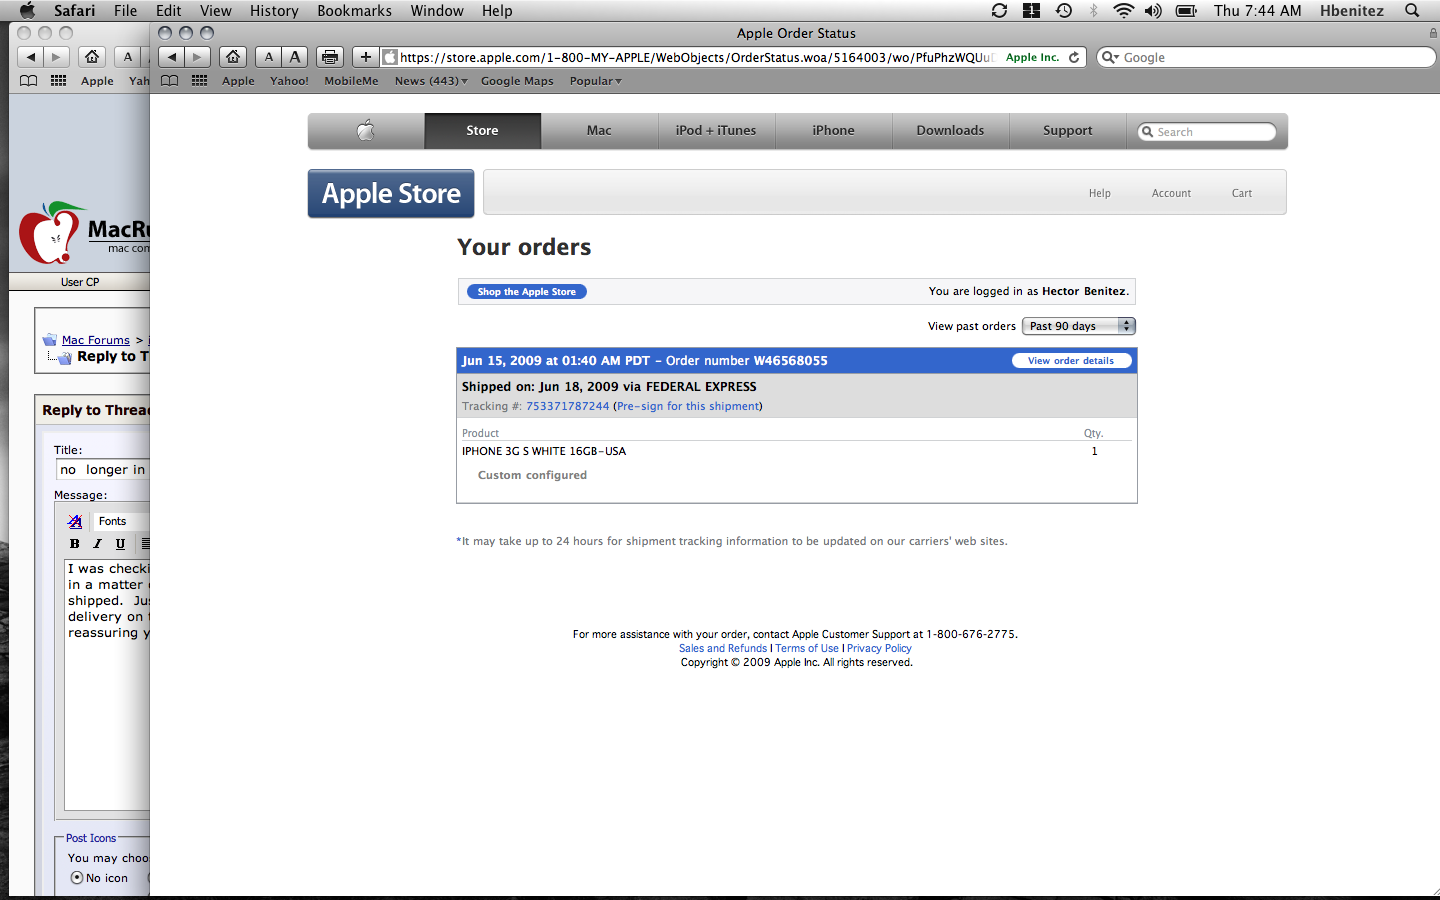Select the No icon radio button
The width and height of the screenshot is (1440, 900).
(77, 878)
